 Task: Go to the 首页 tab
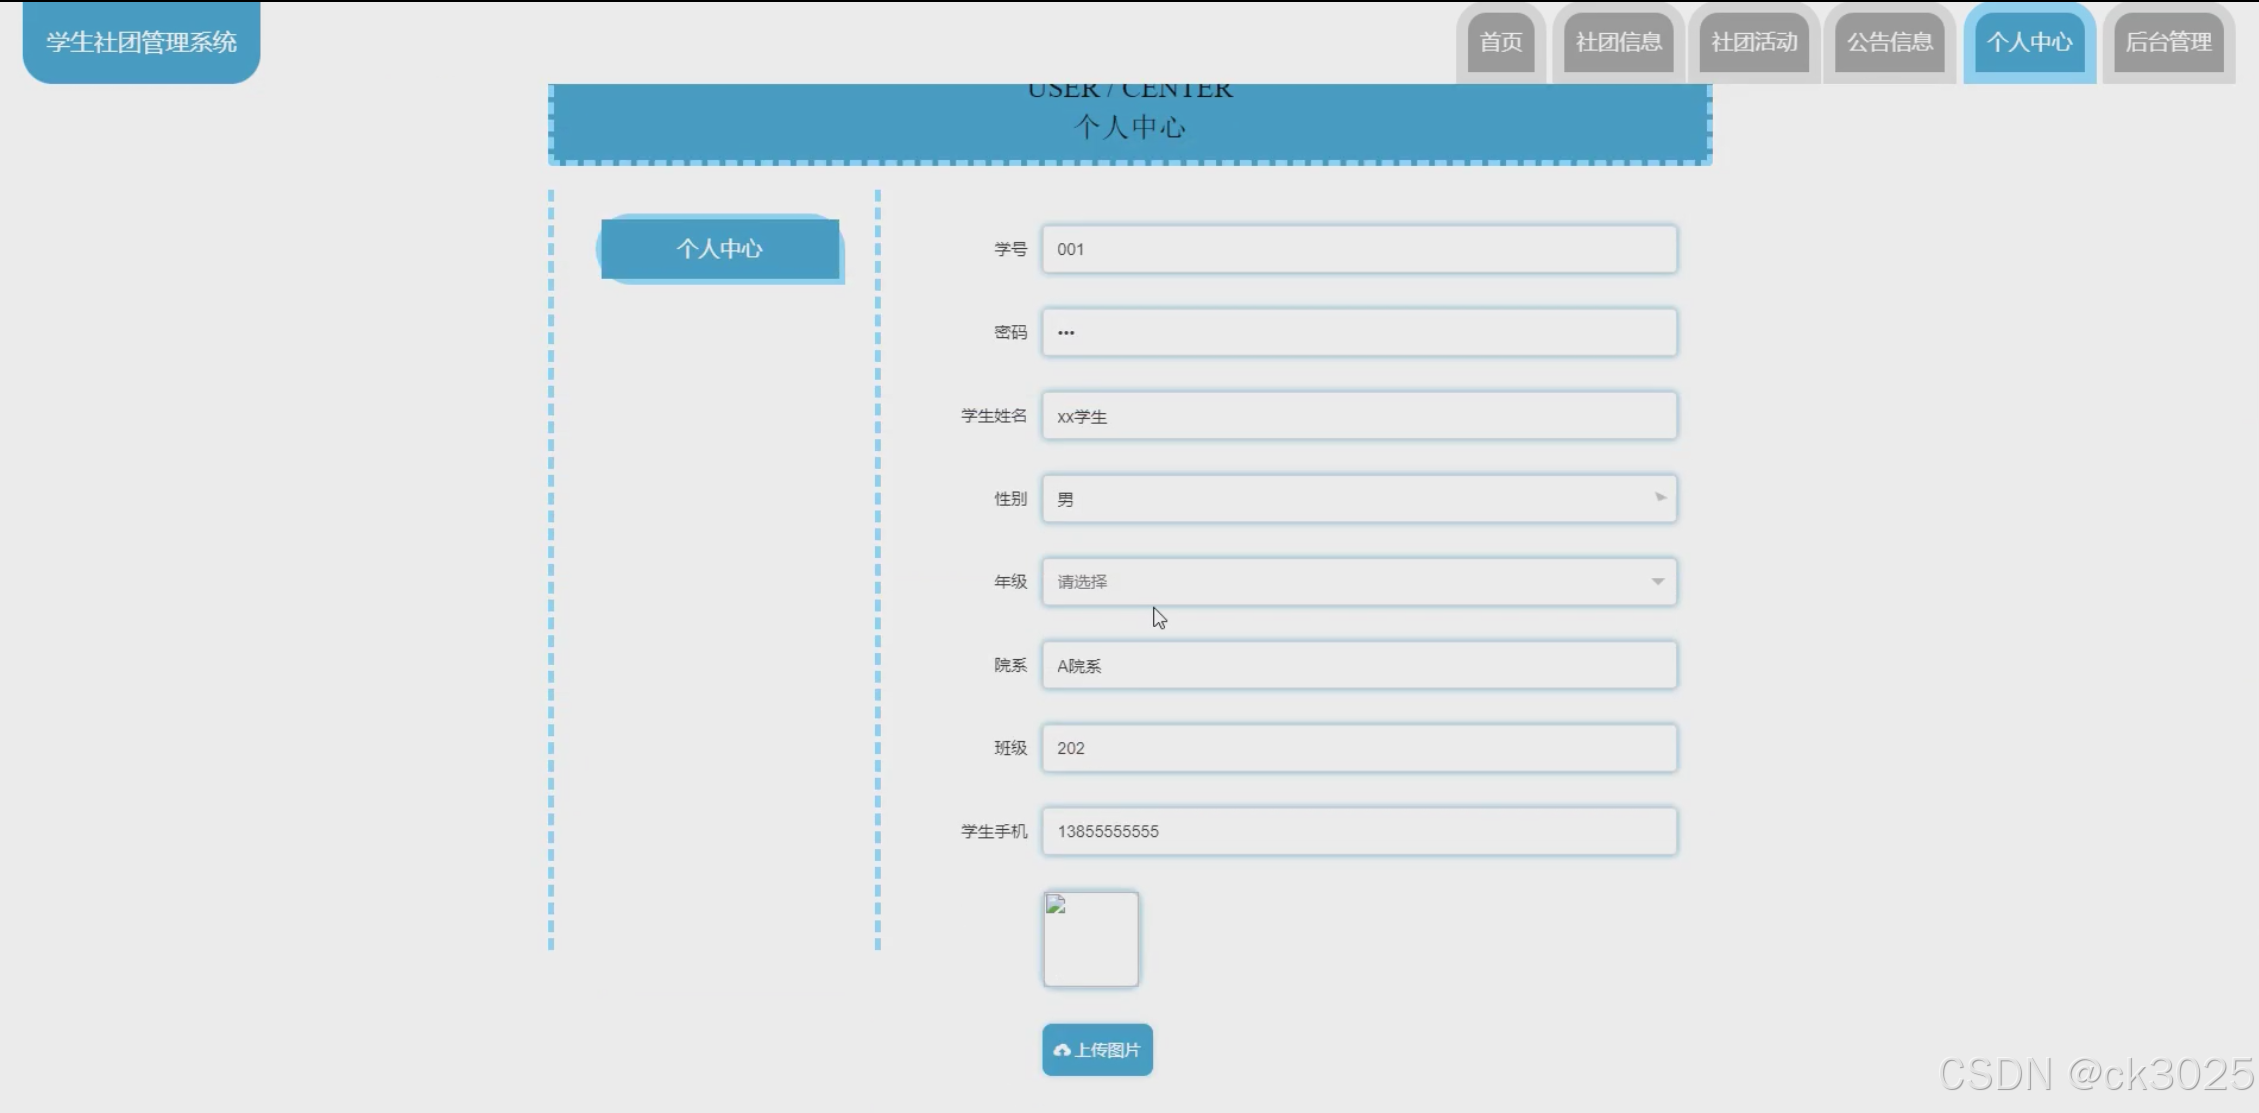(1500, 43)
